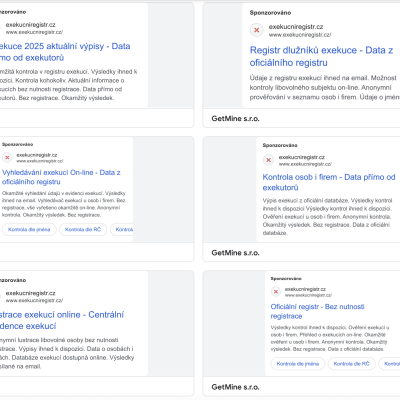The width and height of the screenshot is (400, 400).
Task: Select 'Kontrola dle RČ' chip under Vyhledávání exekucí ad
Action: coord(83,229)
